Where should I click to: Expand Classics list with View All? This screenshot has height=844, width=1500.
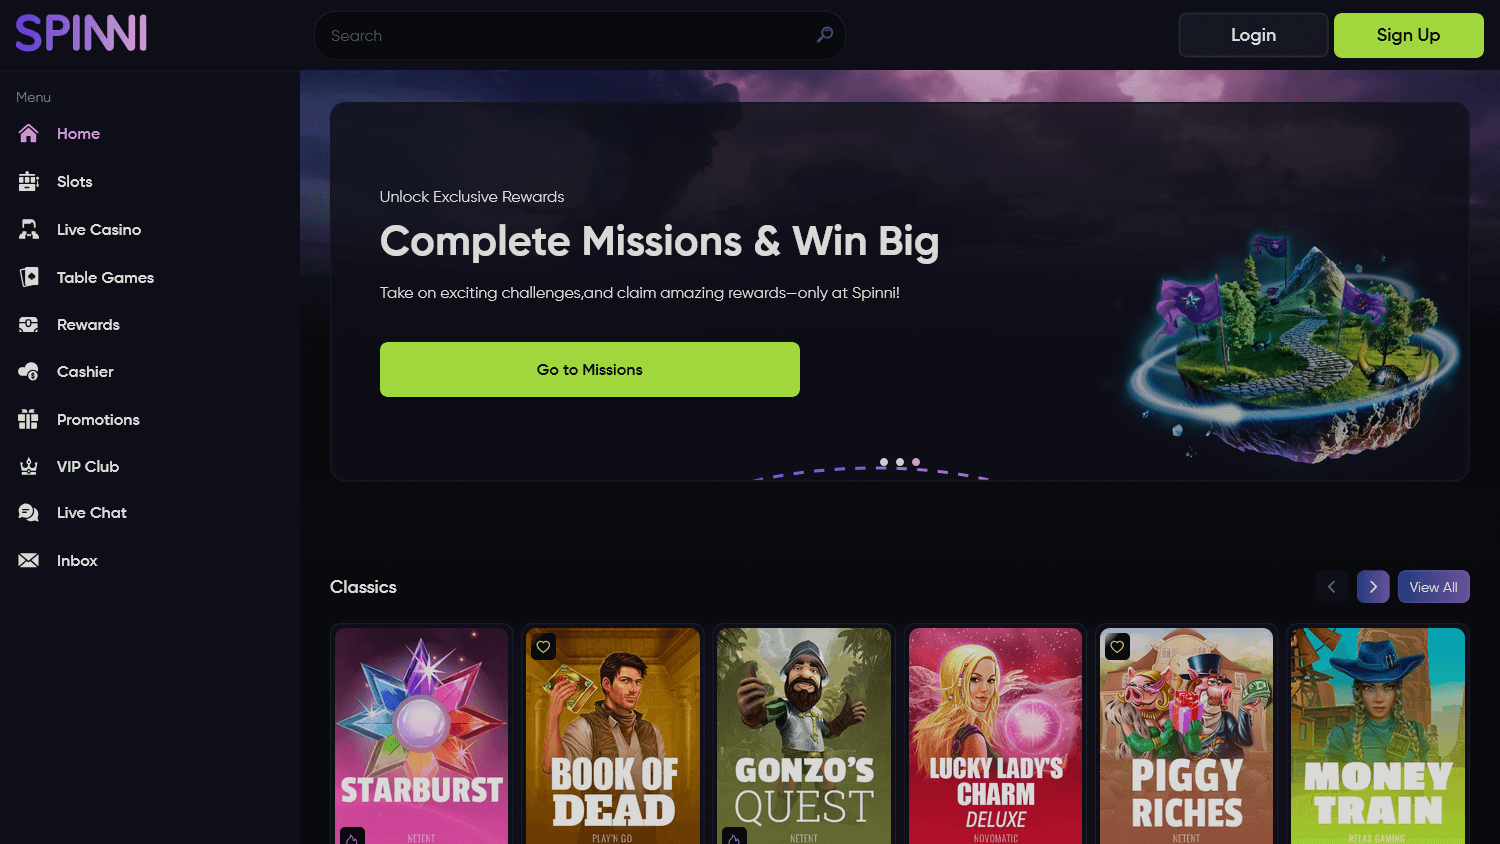tap(1433, 587)
